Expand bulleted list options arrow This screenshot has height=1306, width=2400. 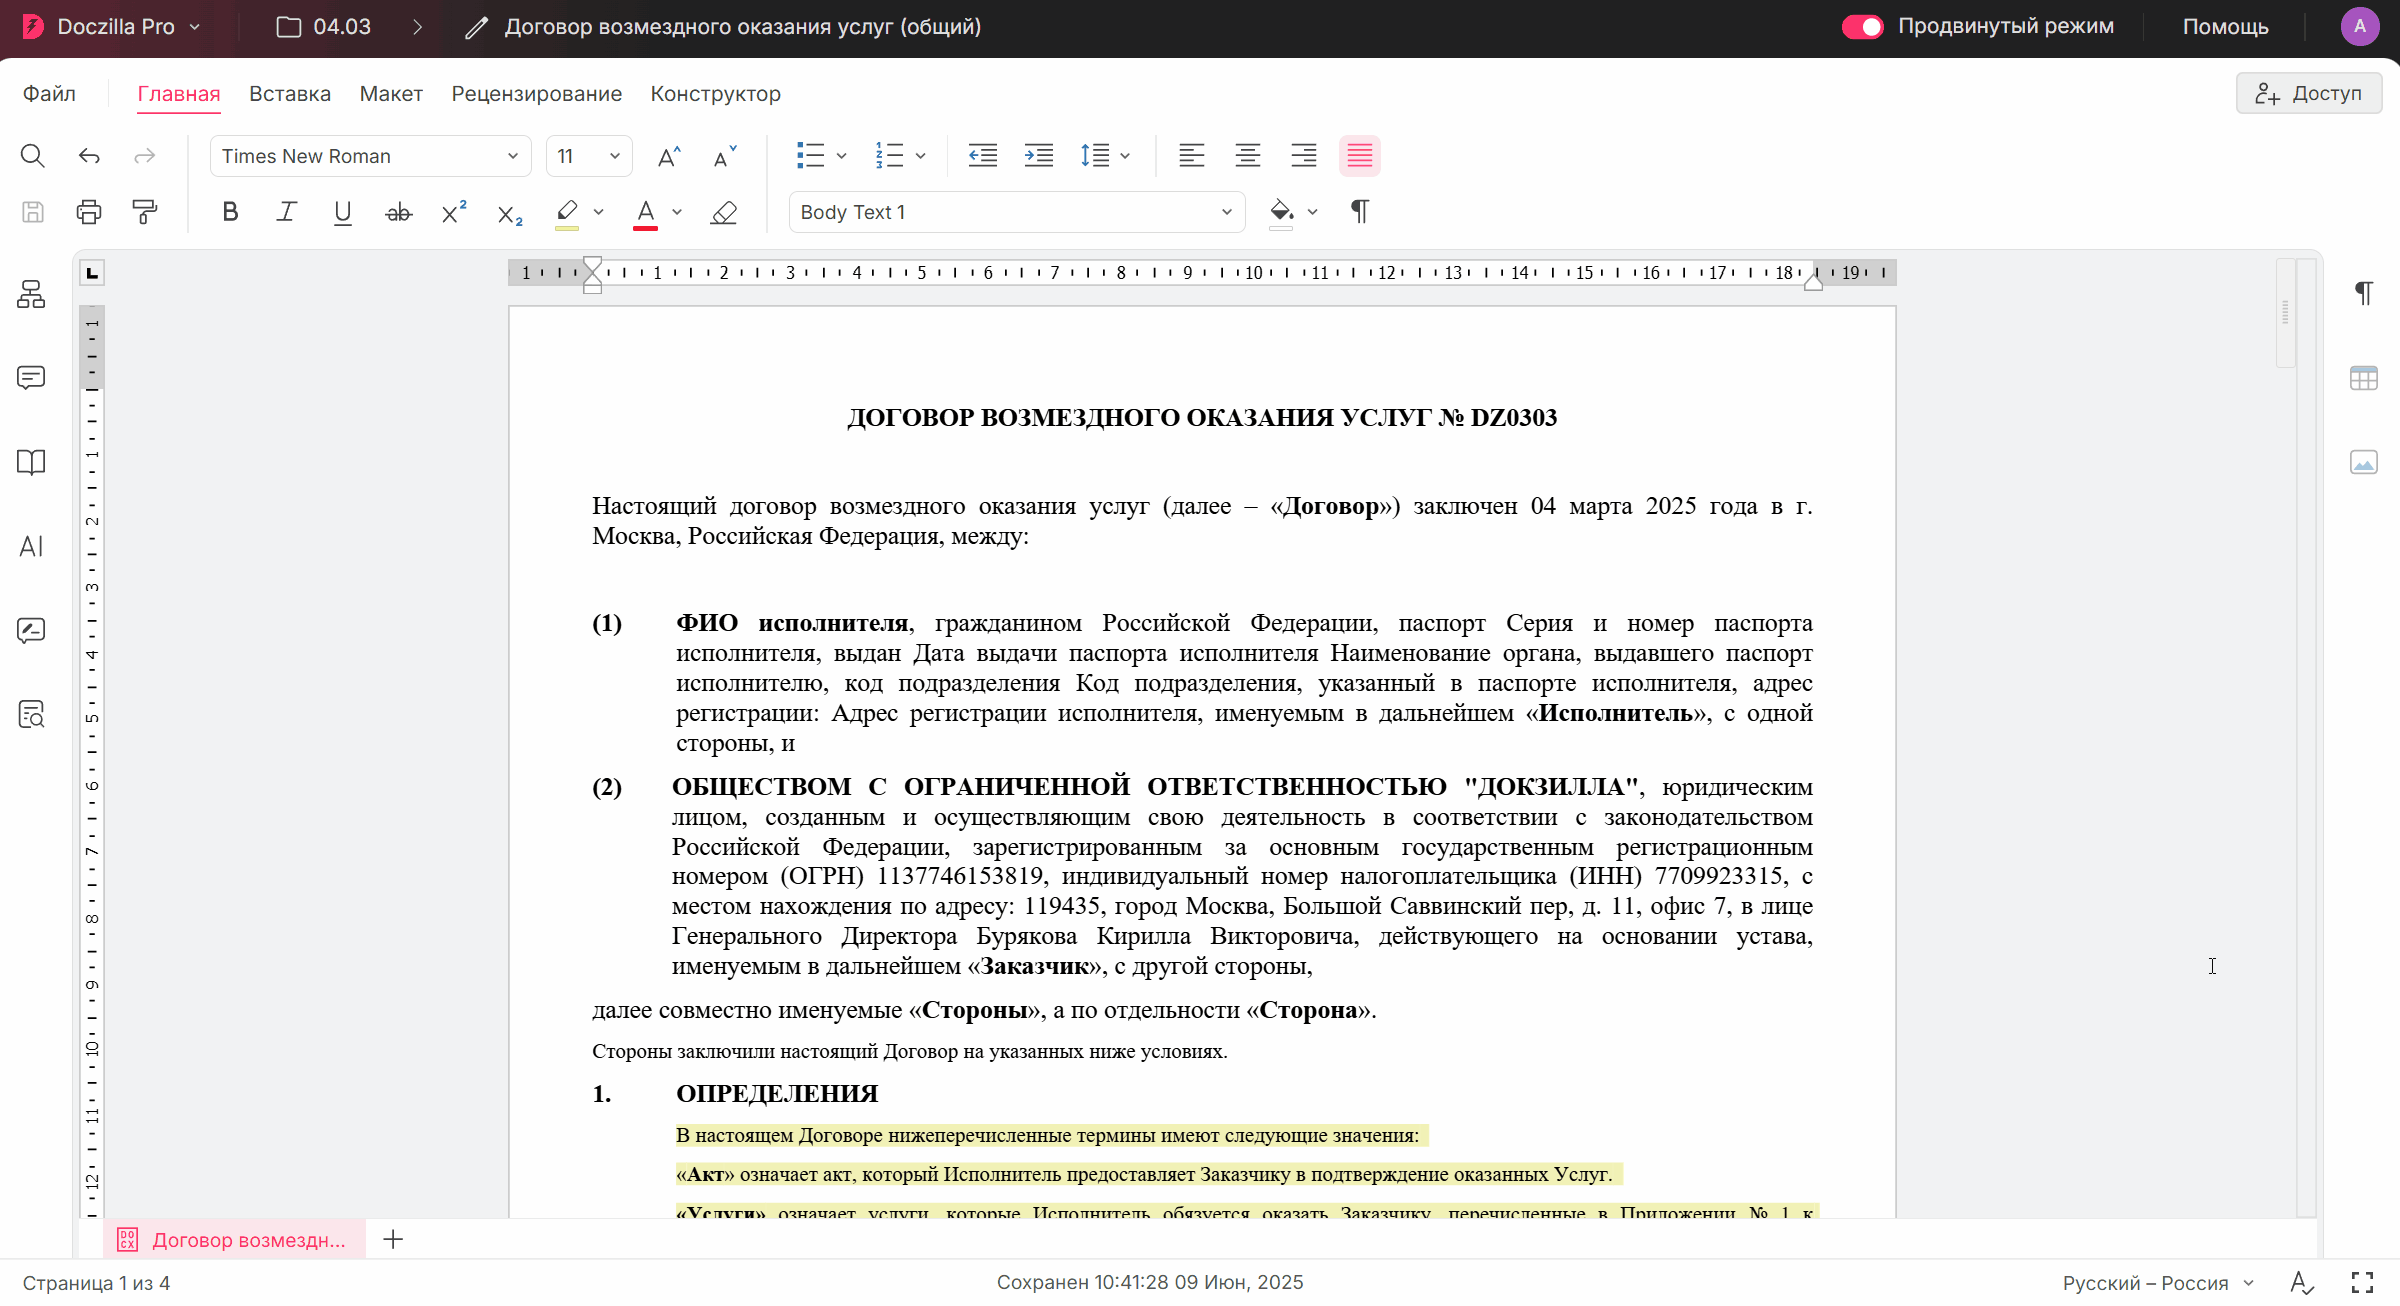[x=841, y=156]
